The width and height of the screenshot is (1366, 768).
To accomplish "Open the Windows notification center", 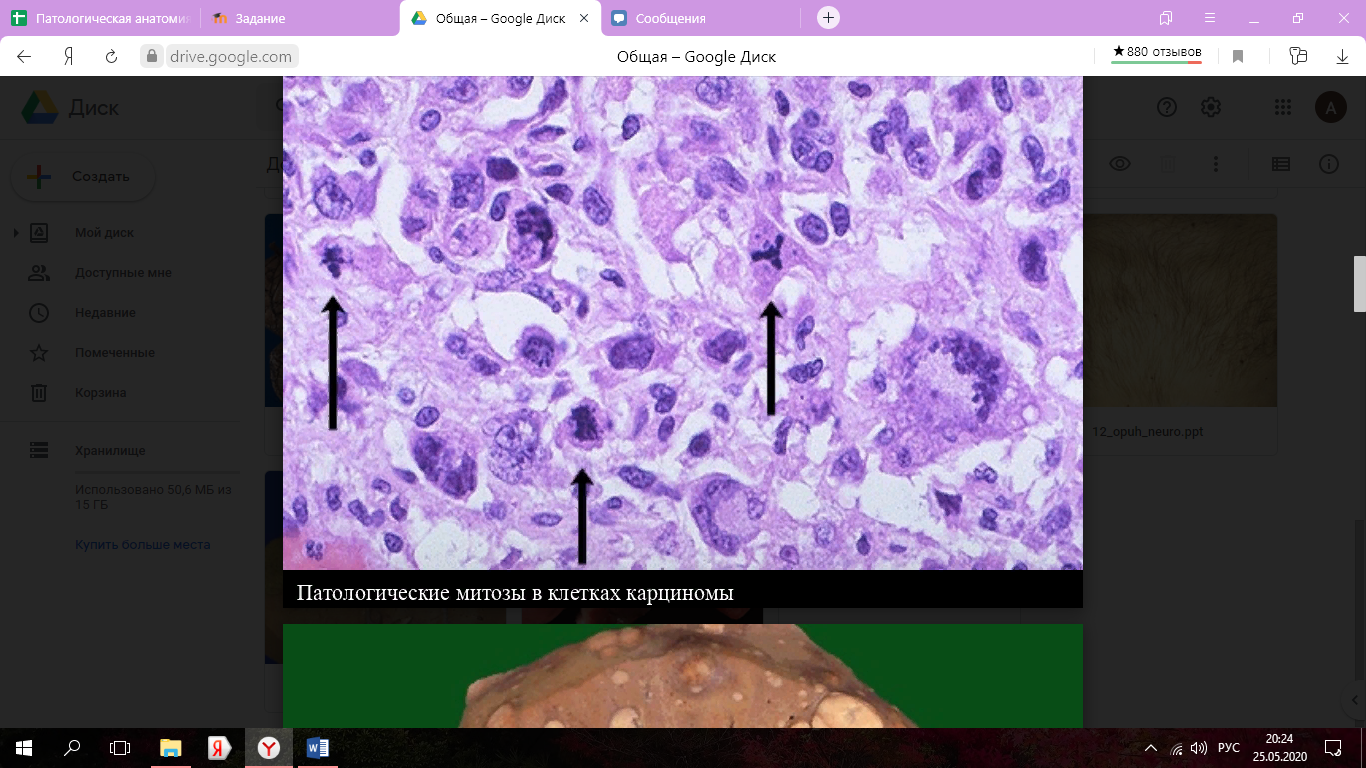I will pos(1333,748).
